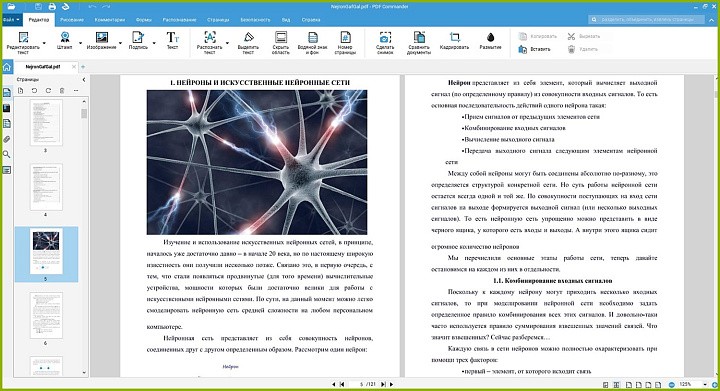Take a snapshot with Сделать снимок
The image size is (720, 391).
(x=385, y=43)
